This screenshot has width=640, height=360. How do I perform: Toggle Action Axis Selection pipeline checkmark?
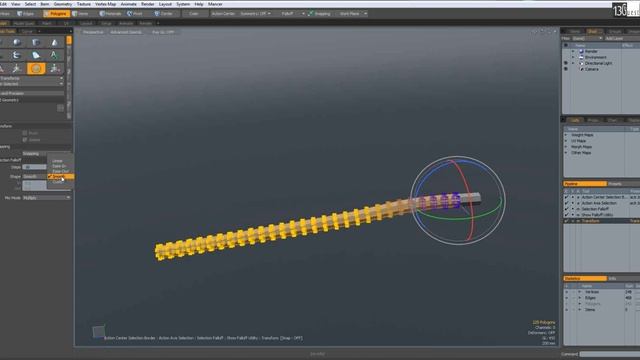566,203
